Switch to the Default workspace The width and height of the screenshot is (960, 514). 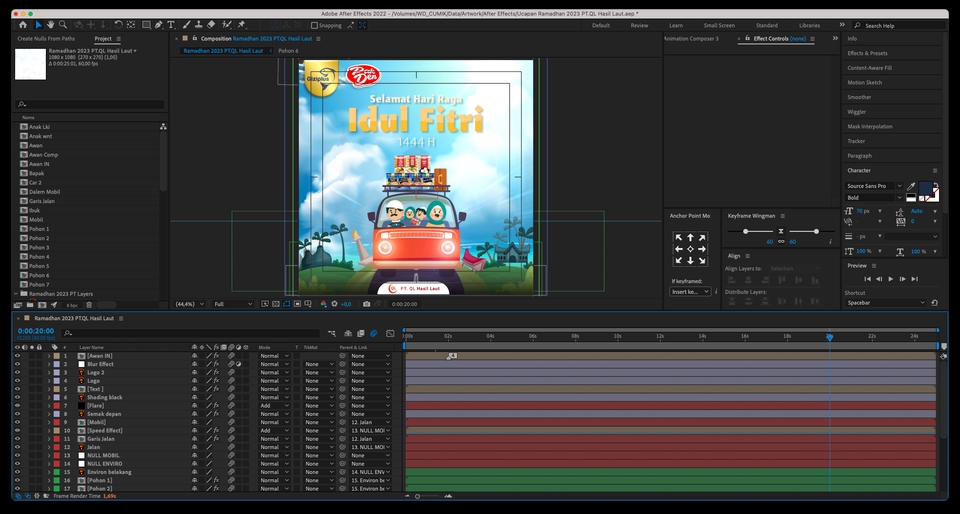(x=601, y=26)
